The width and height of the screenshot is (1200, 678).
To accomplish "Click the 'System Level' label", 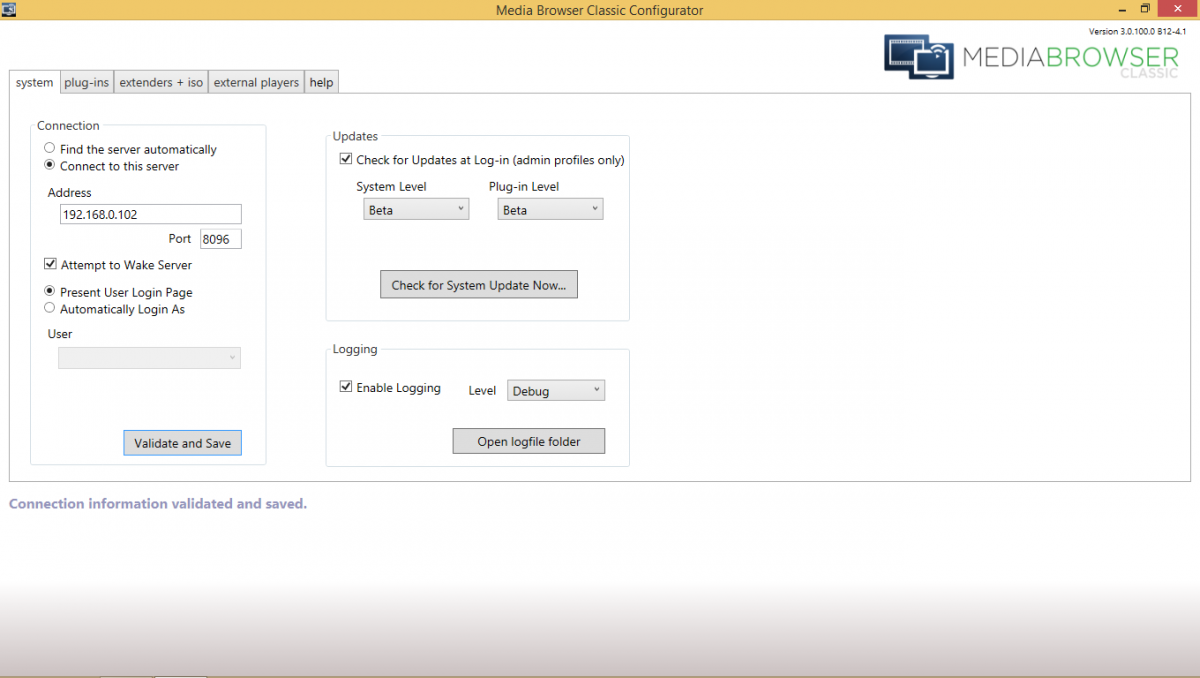I will [x=391, y=186].
